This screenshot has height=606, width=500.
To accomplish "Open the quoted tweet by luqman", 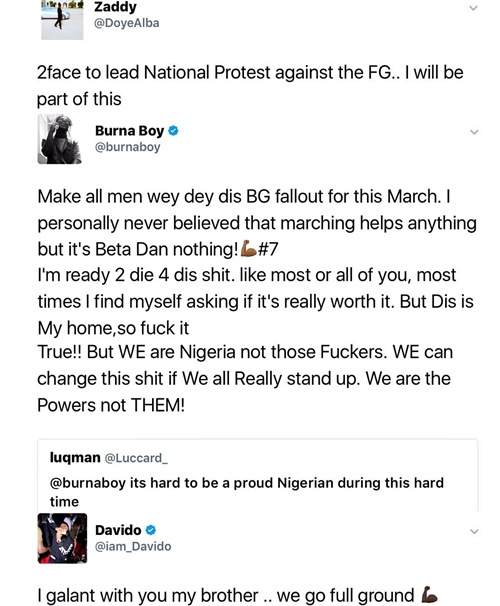I will pyautogui.click(x=258, y=475).
